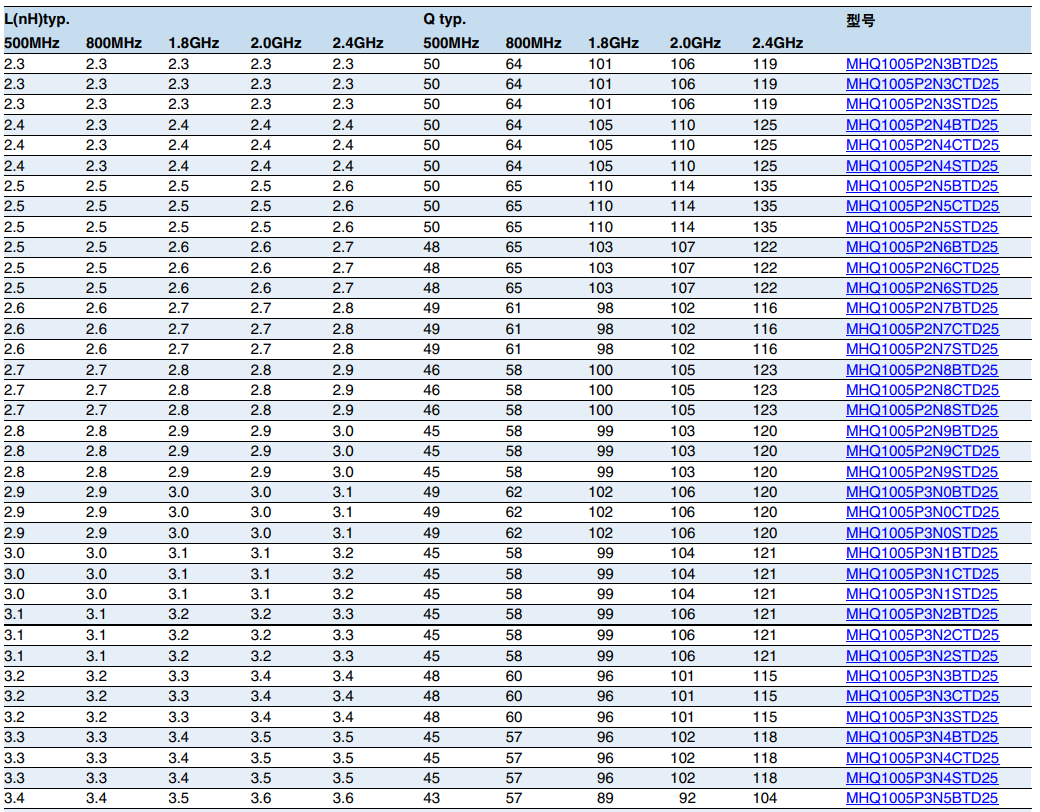Open the MHQ1005P2N3CTD25 part link

click(x=923, y=84)
